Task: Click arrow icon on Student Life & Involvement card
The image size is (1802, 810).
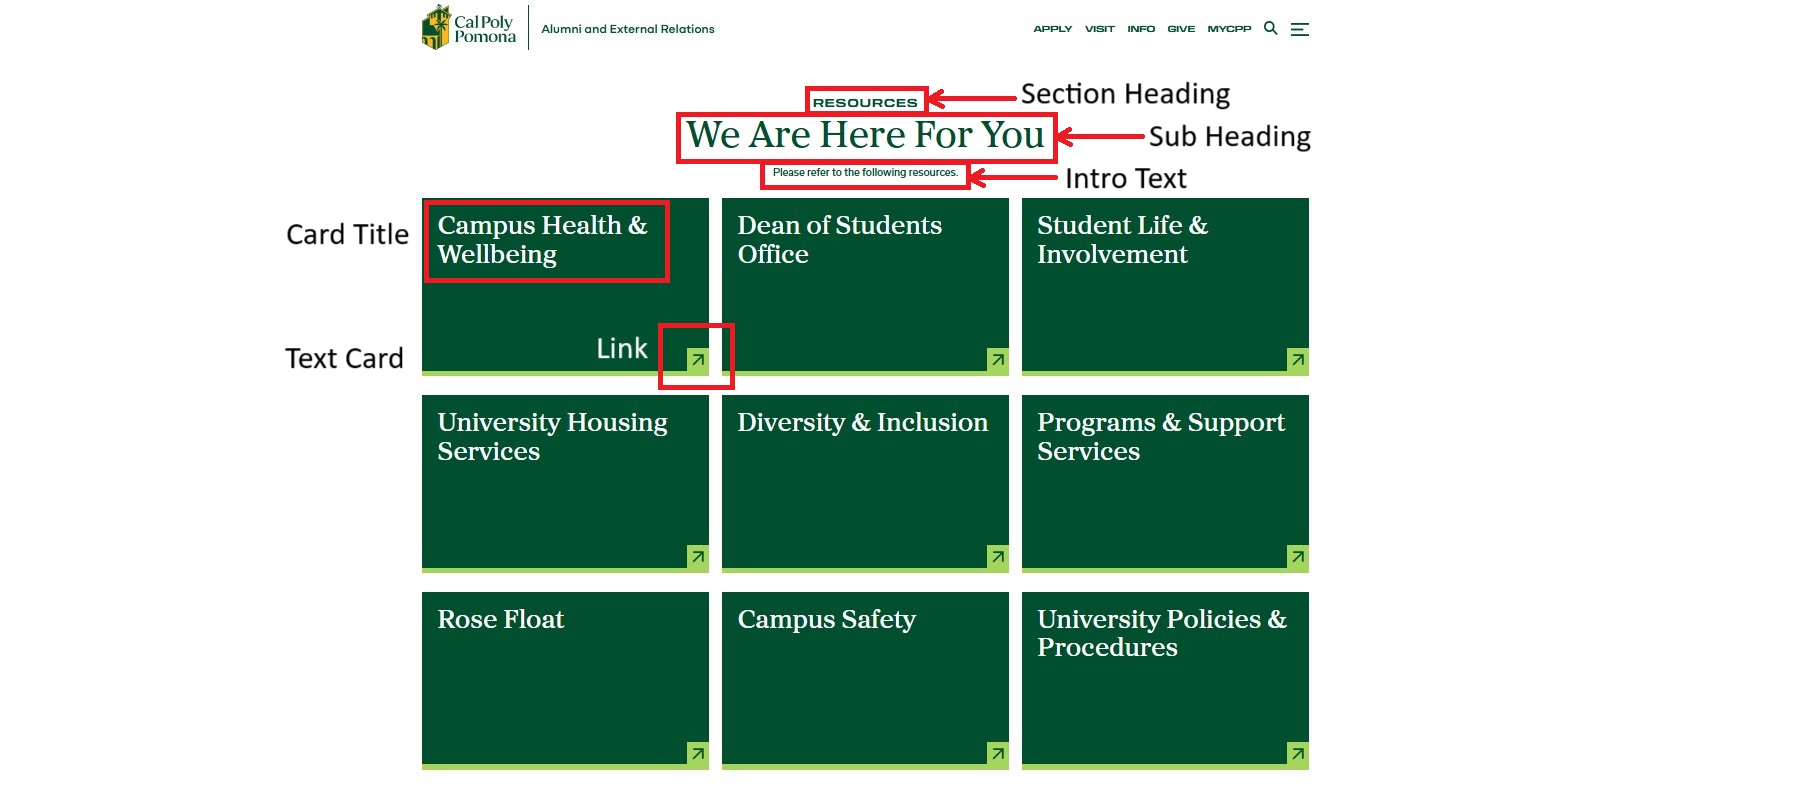Action: 1297,359
